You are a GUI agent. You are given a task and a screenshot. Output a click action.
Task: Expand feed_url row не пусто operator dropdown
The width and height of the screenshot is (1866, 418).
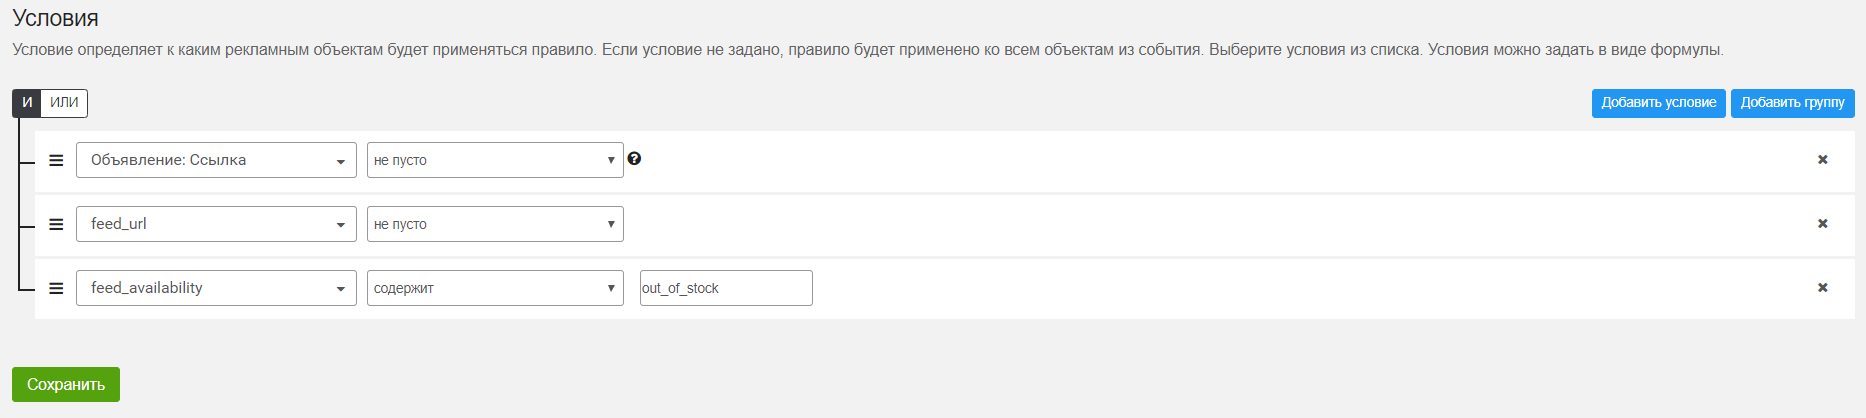pyautogui.click(x=495, y=224)
